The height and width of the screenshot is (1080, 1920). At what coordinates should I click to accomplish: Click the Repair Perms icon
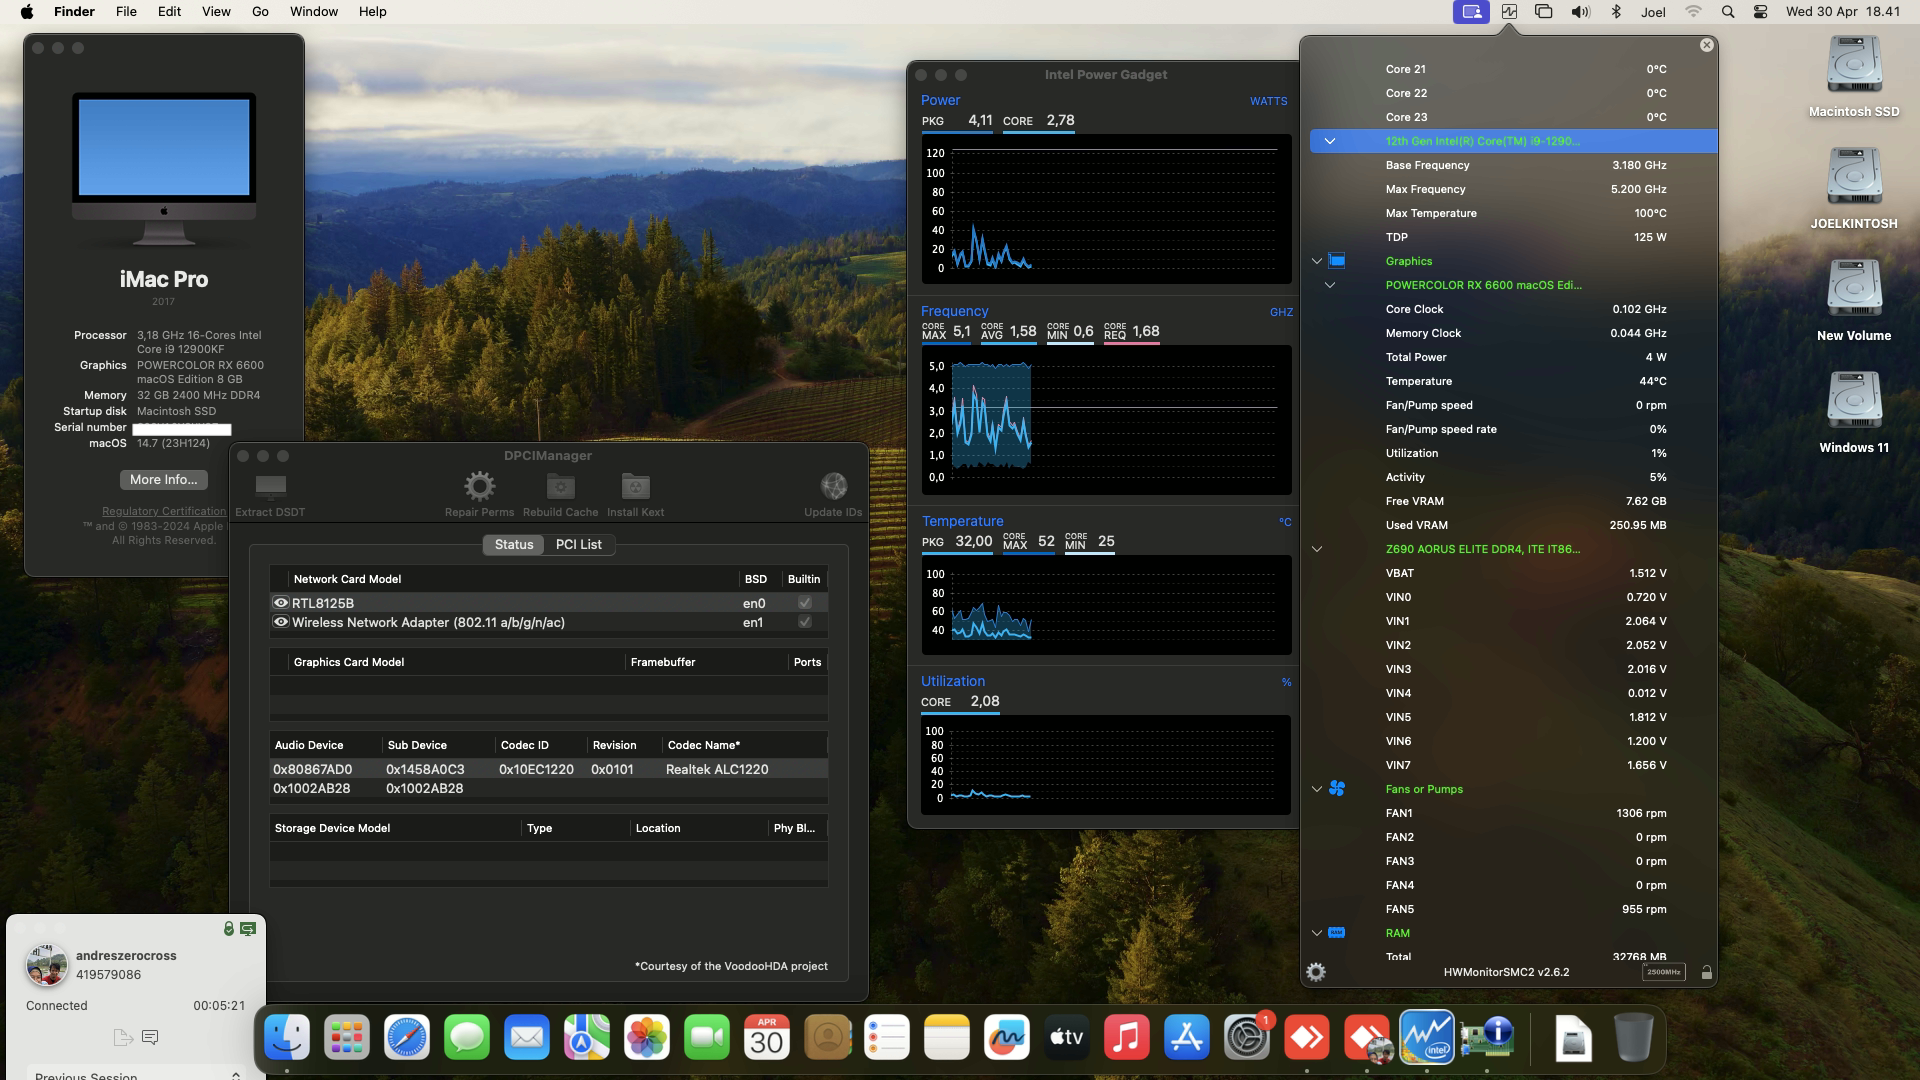tap(480, 489)
